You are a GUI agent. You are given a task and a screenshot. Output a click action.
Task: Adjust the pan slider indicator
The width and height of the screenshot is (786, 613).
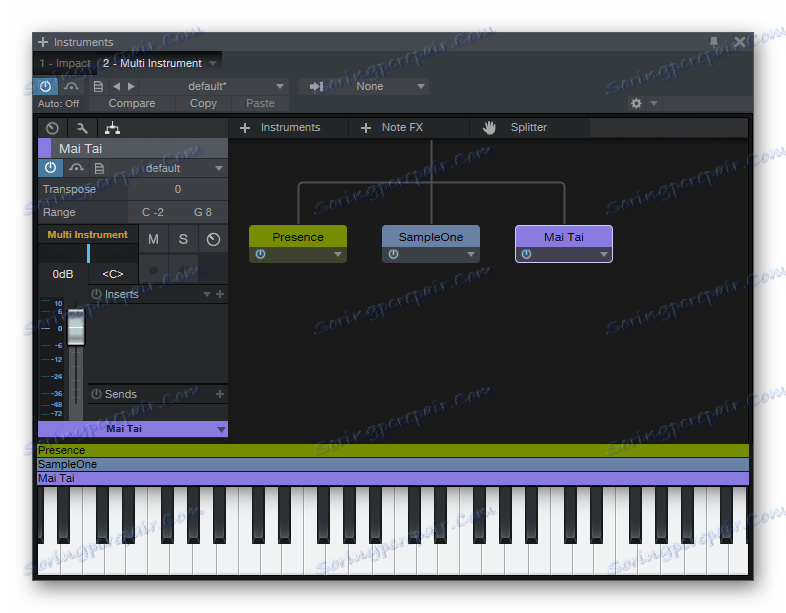(88, 254)
